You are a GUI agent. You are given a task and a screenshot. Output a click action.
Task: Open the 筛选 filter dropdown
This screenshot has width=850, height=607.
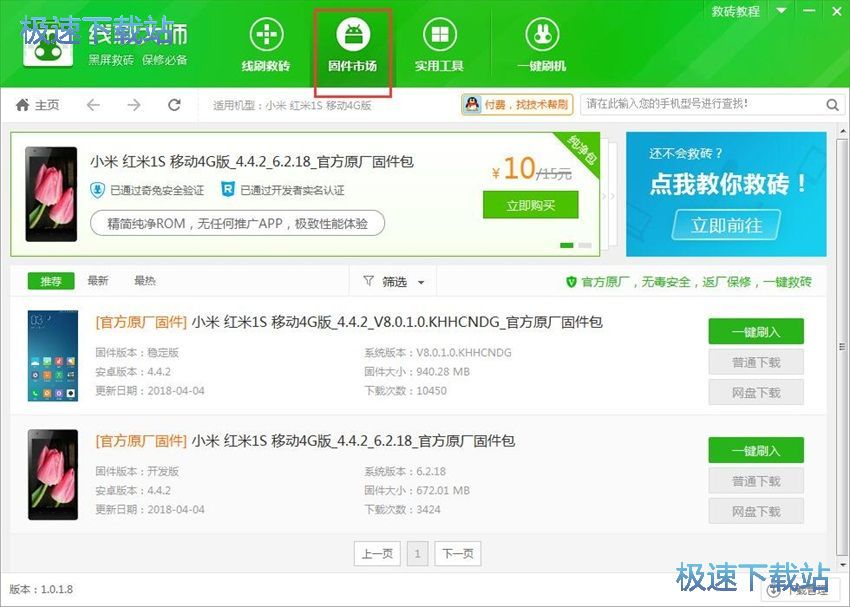pos(394,281)
